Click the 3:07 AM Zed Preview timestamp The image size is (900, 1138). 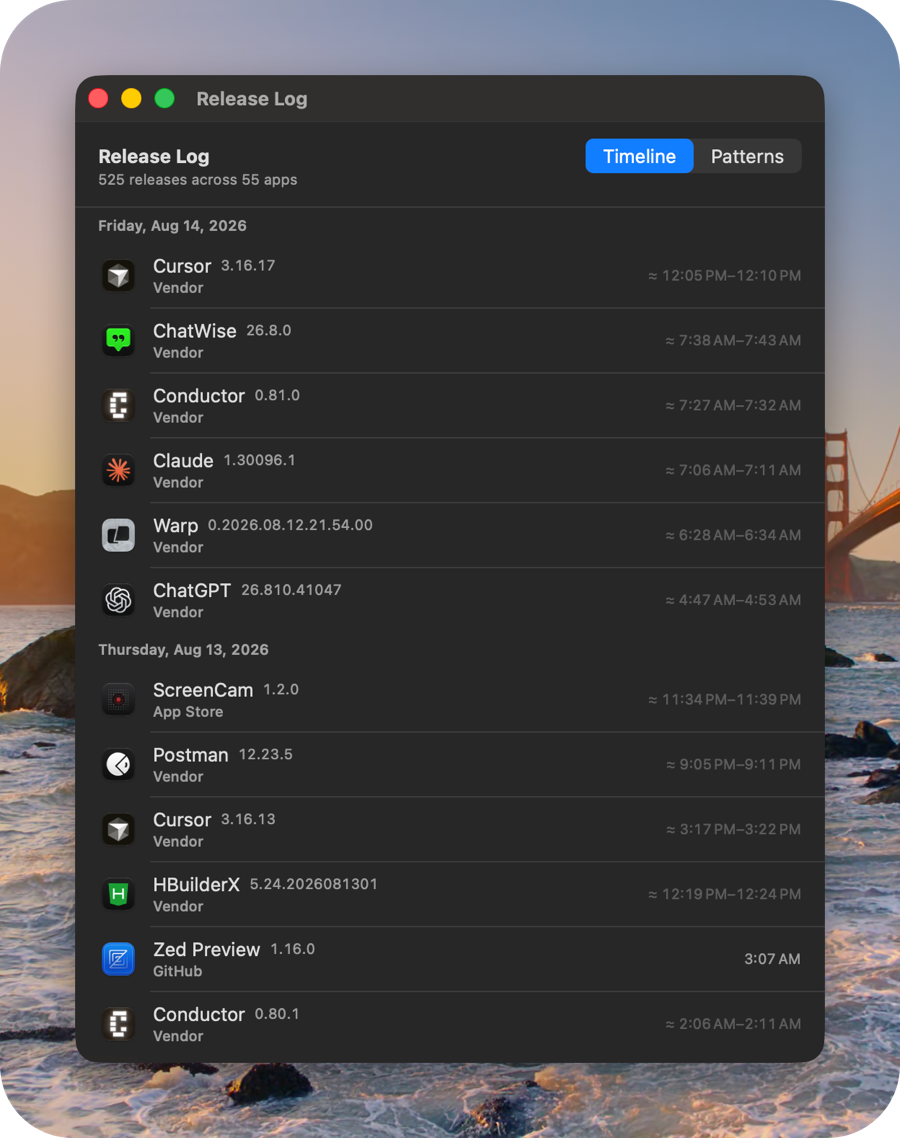point(772,959)
